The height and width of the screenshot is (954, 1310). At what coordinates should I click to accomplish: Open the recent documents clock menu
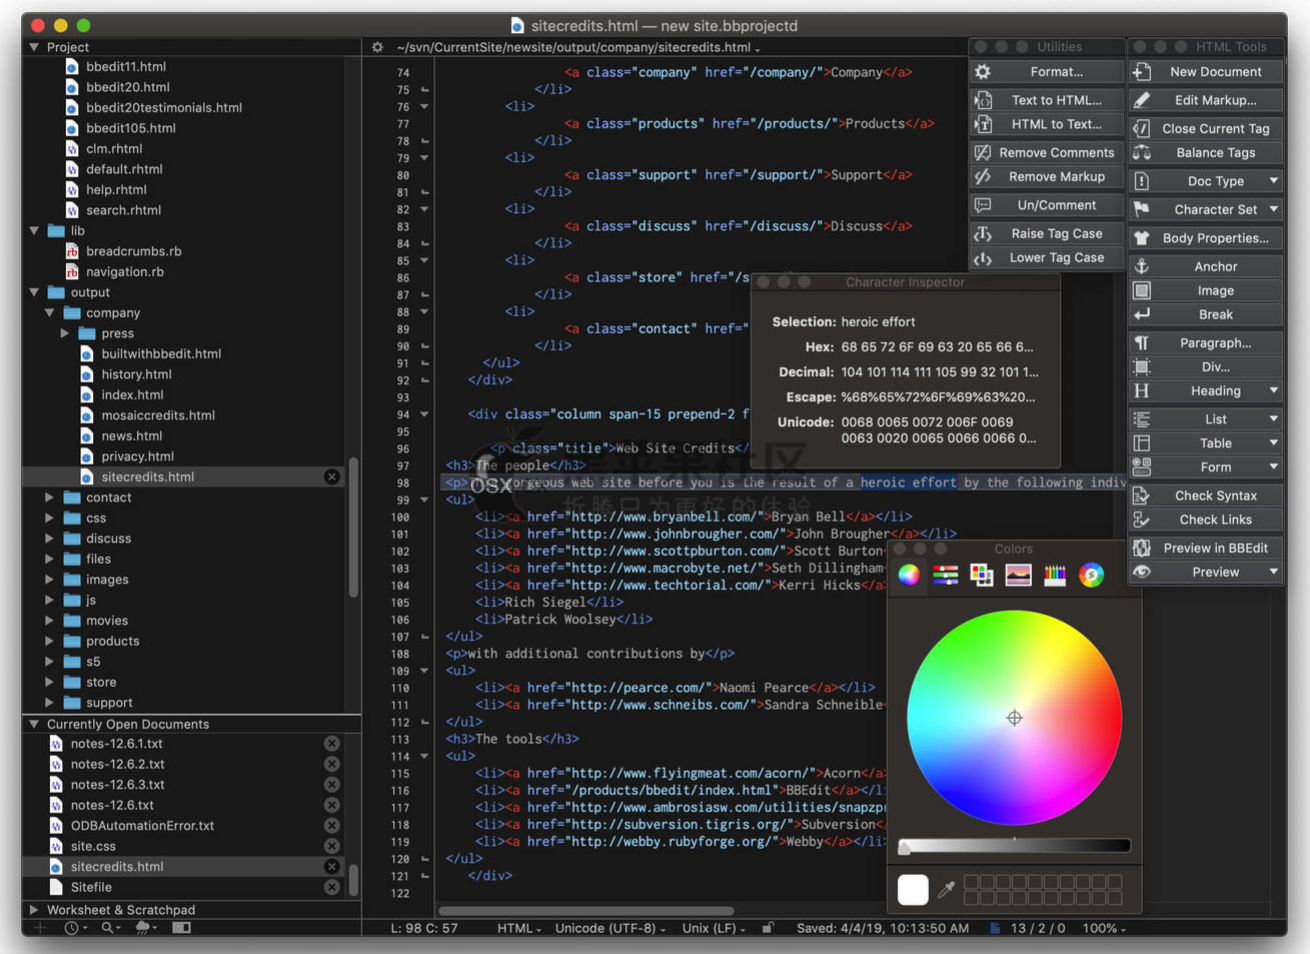(75, 928)
